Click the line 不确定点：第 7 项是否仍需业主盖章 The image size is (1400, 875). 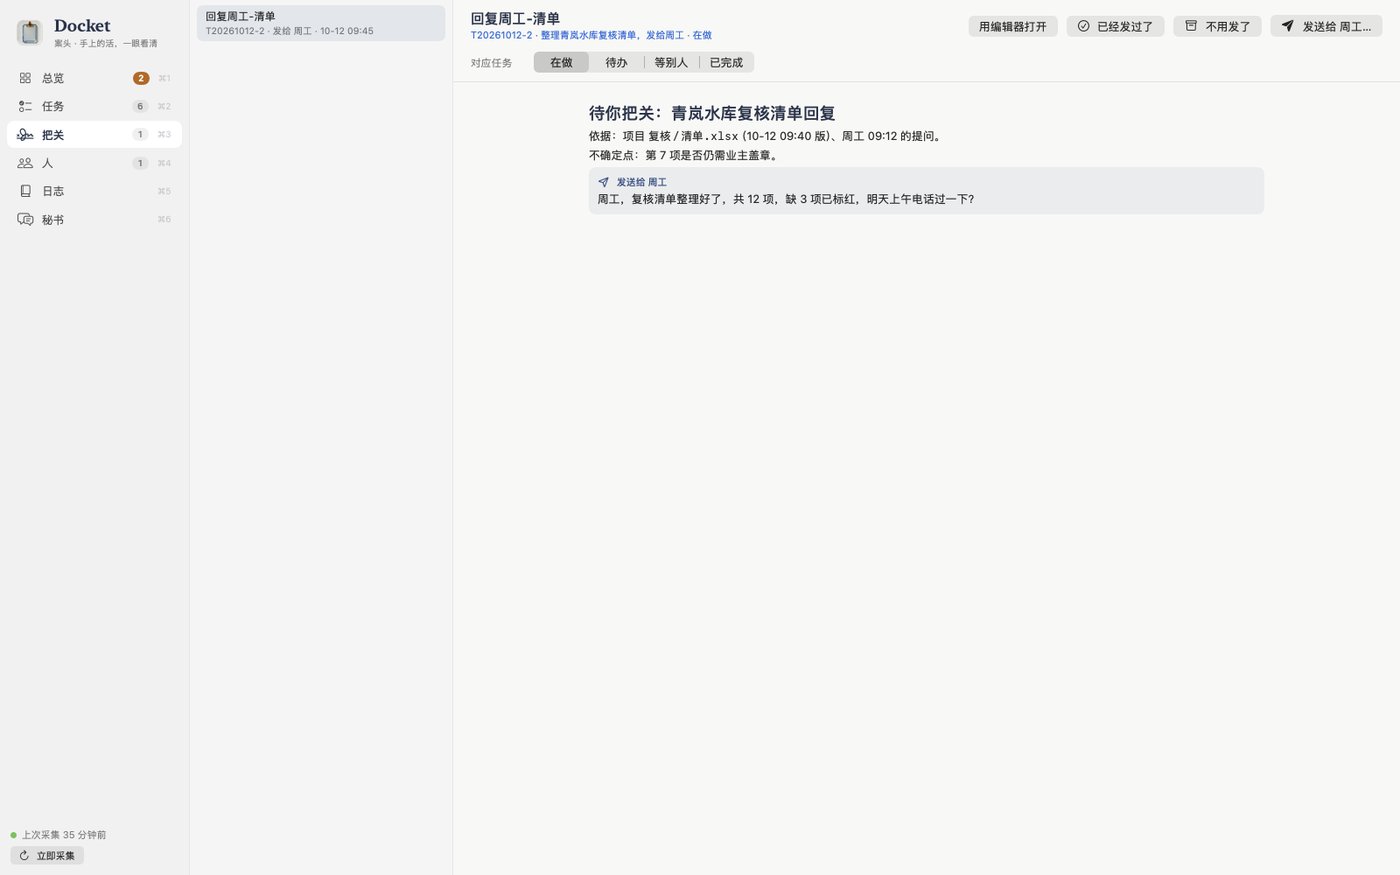click(685, 155)
